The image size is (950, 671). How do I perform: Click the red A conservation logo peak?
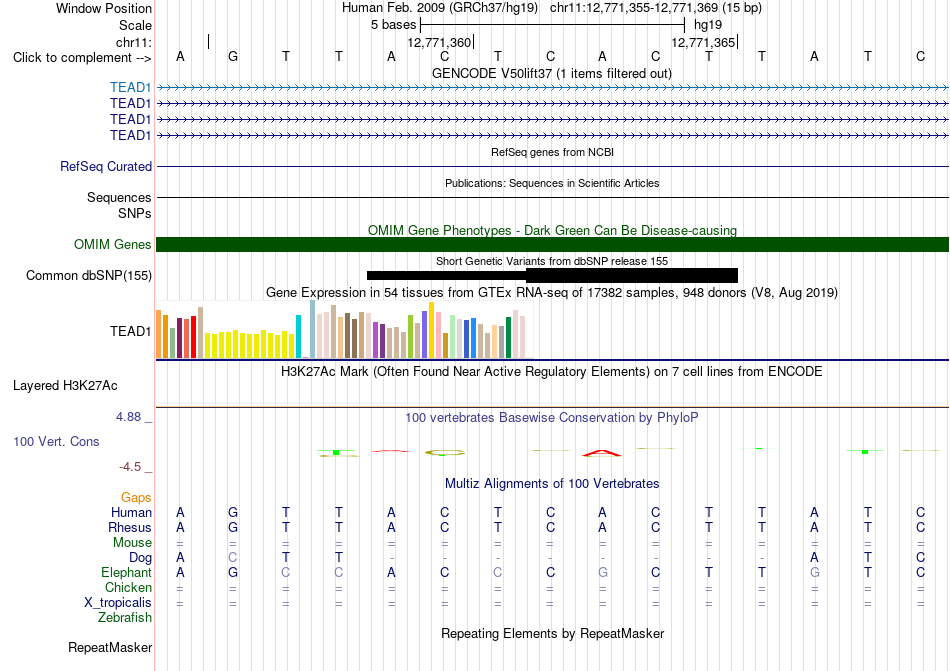pyautogui.click(x=602, y=452)
